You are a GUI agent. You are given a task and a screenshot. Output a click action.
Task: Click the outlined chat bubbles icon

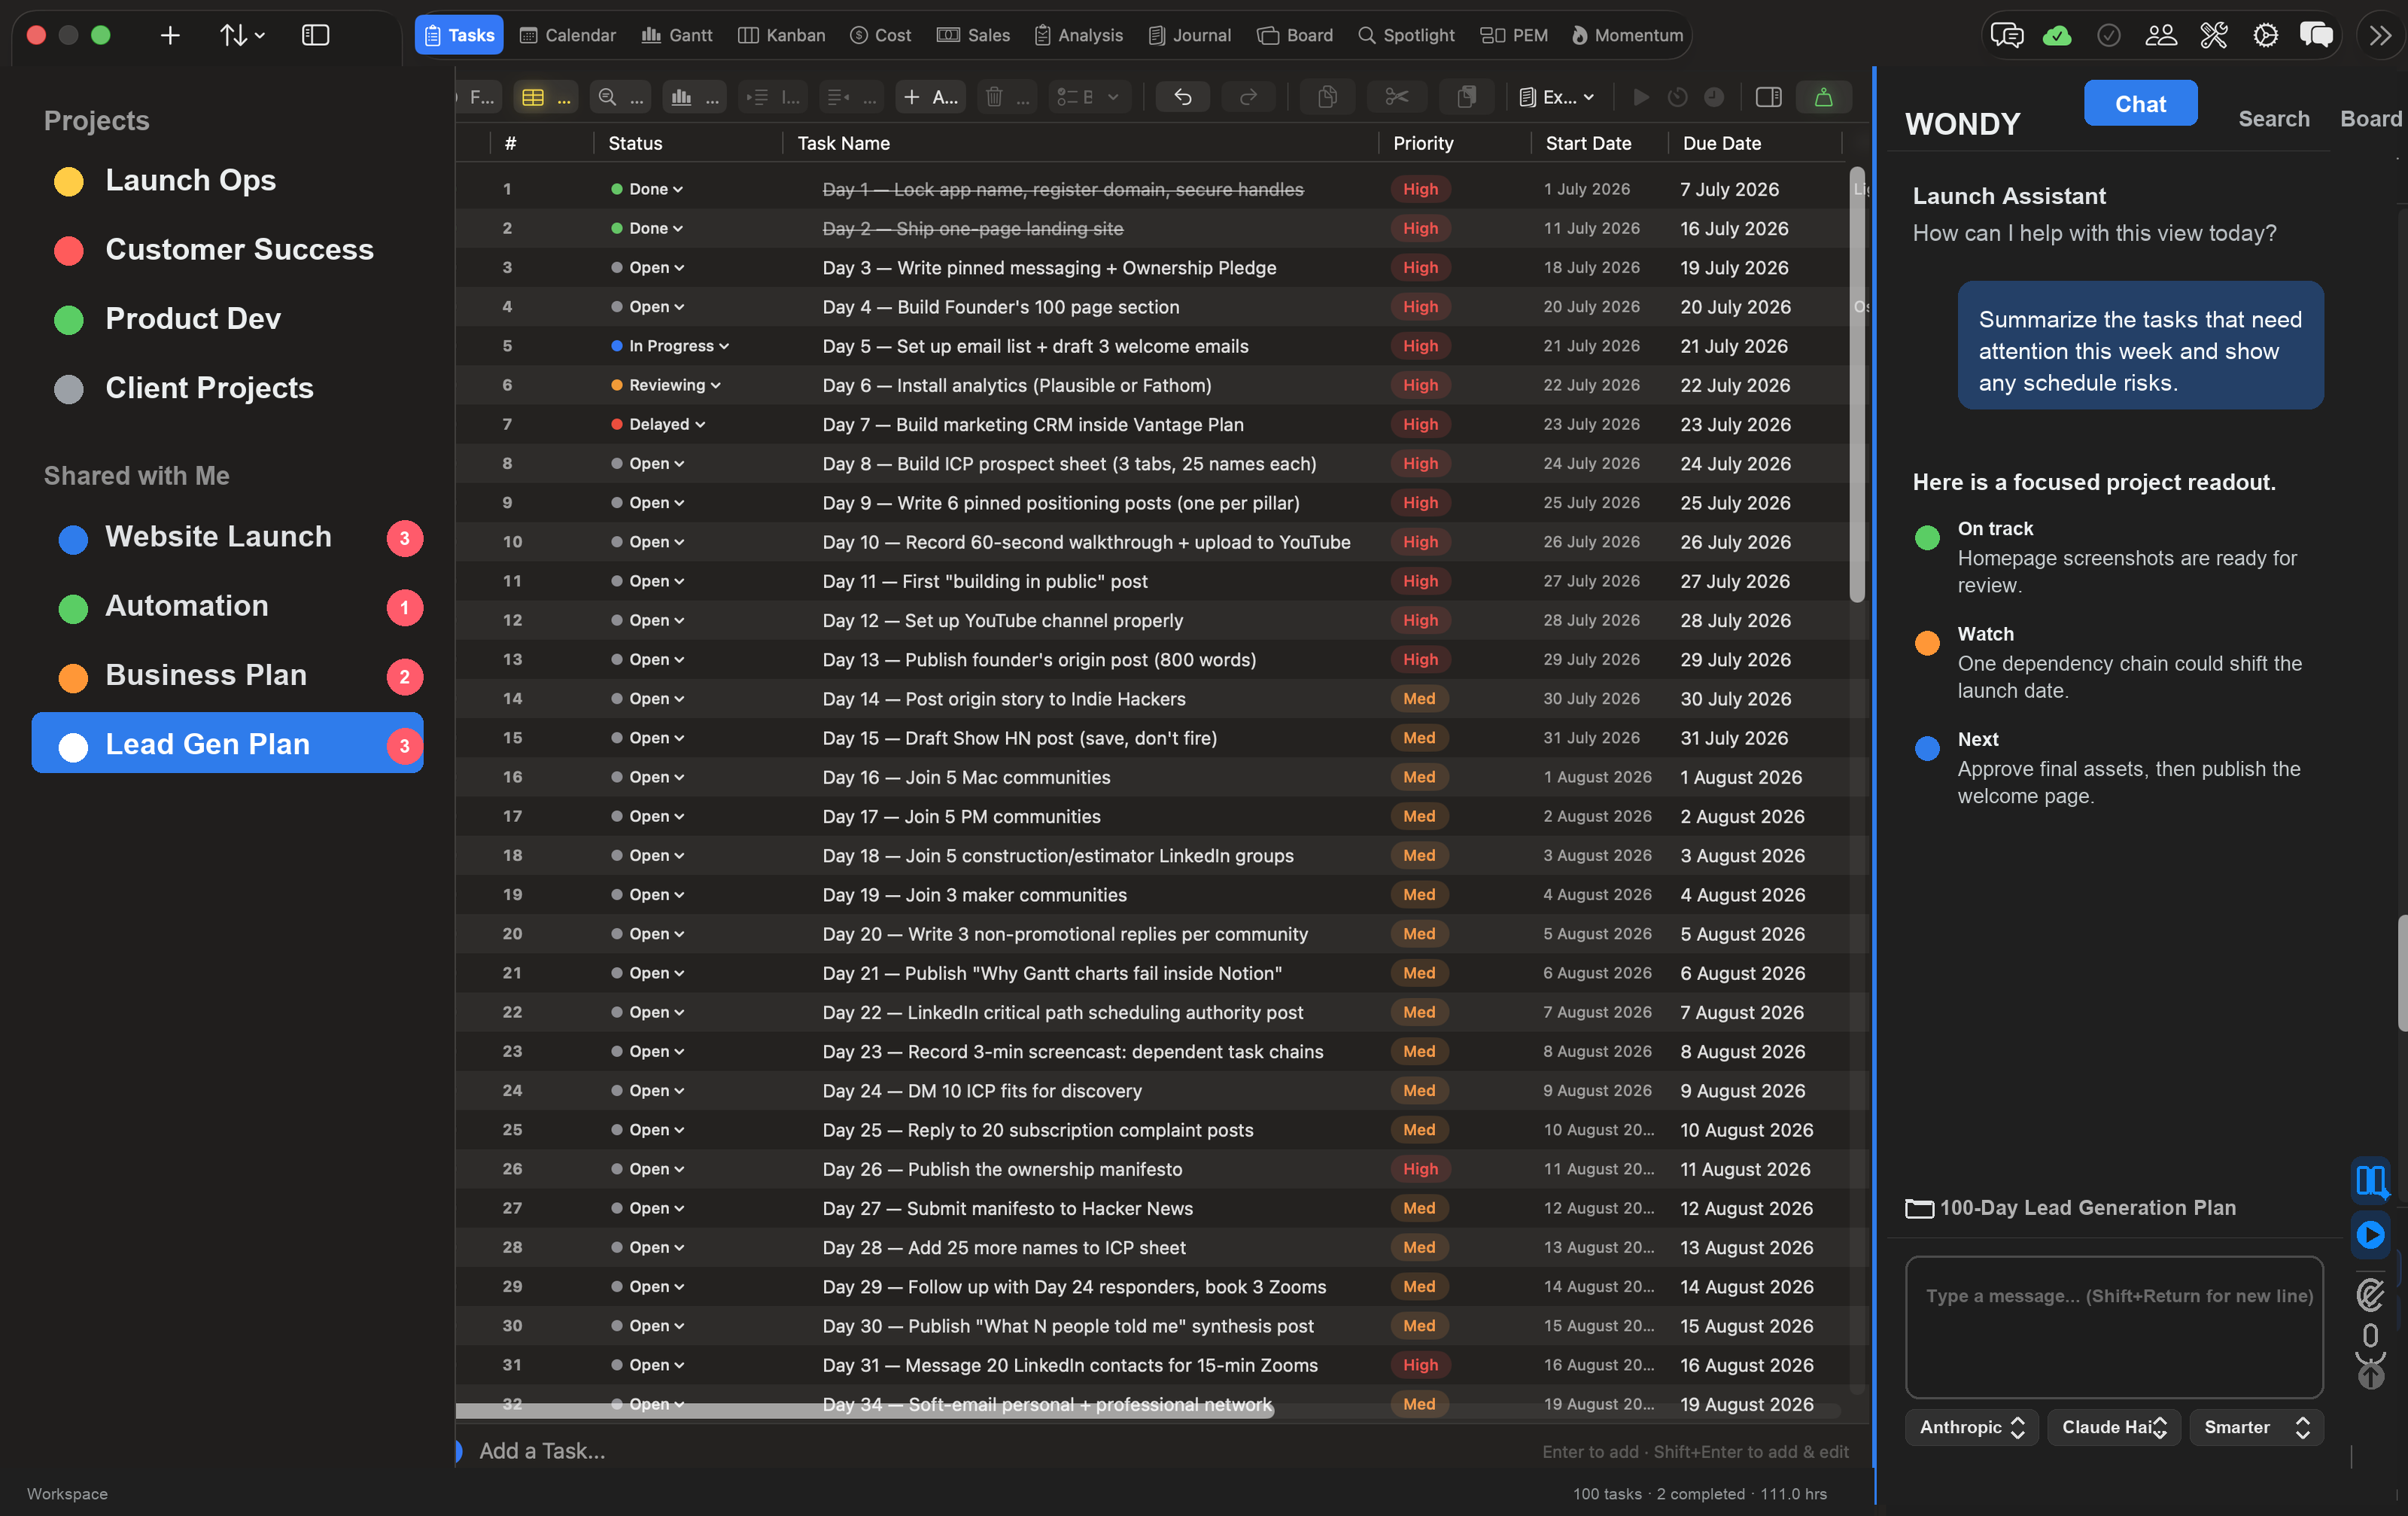2006,35
